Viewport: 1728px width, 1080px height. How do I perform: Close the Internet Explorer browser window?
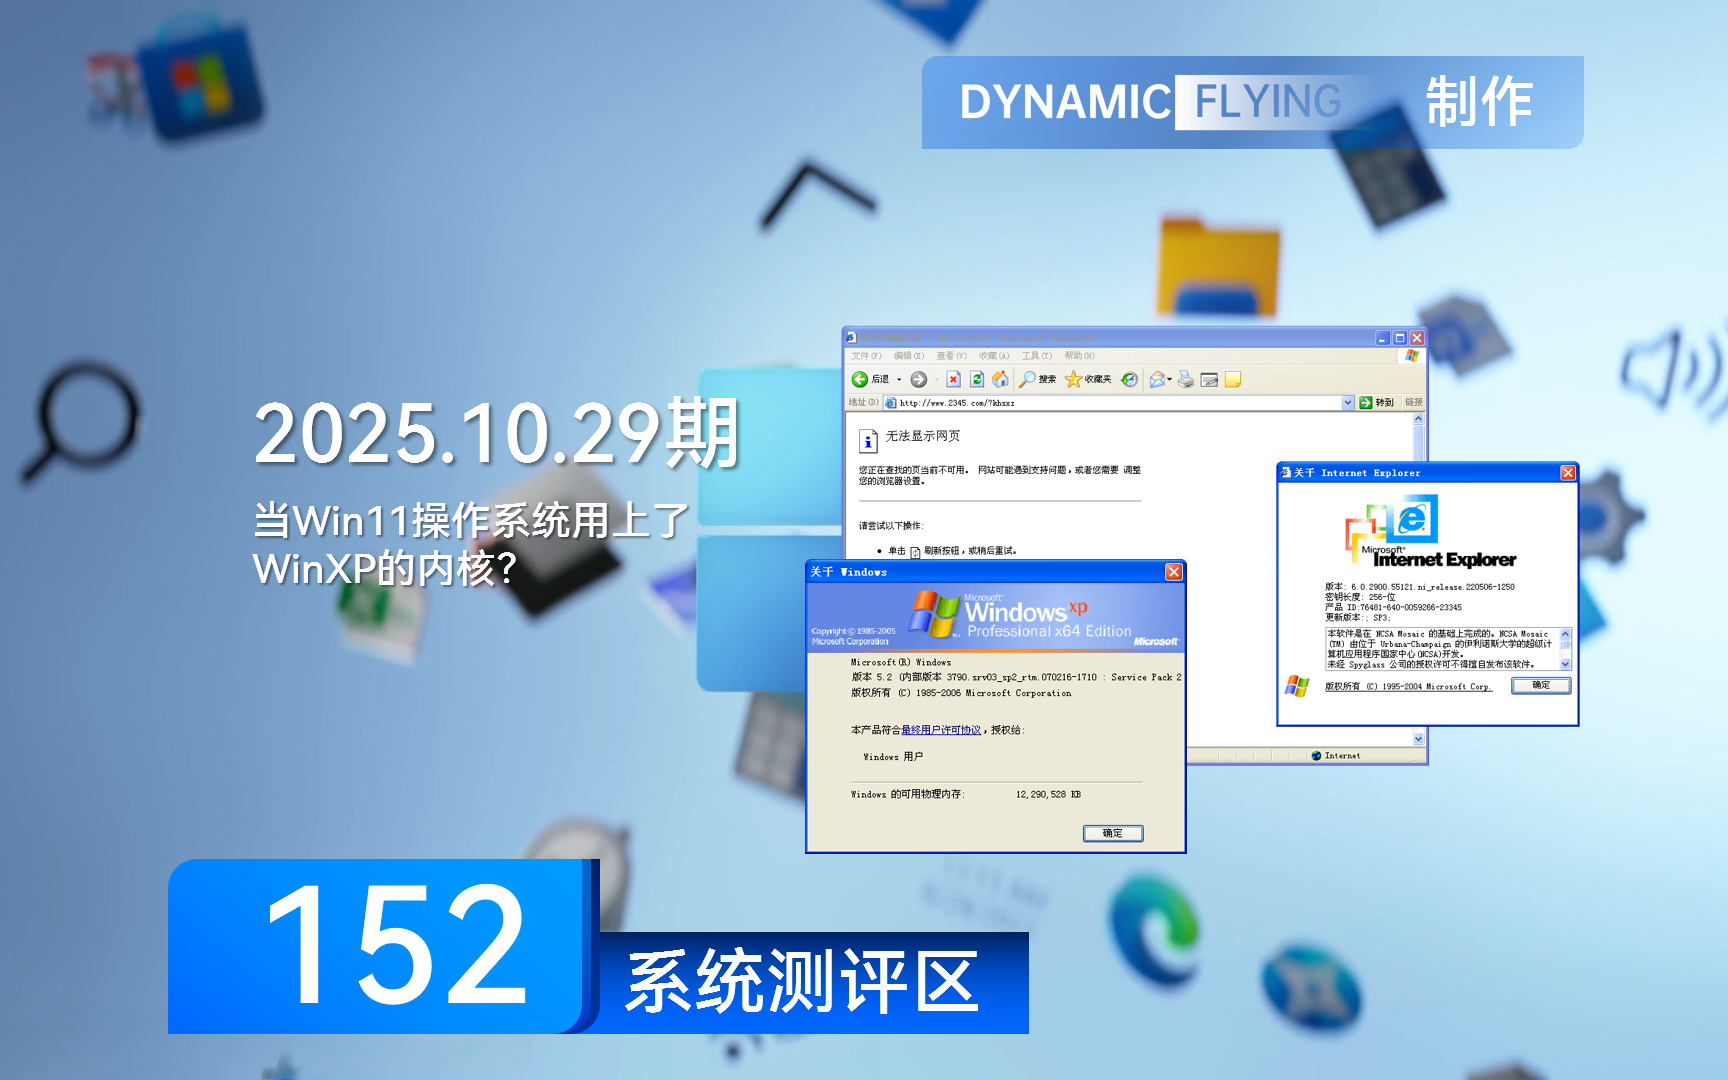click(x=1417, y=338)
